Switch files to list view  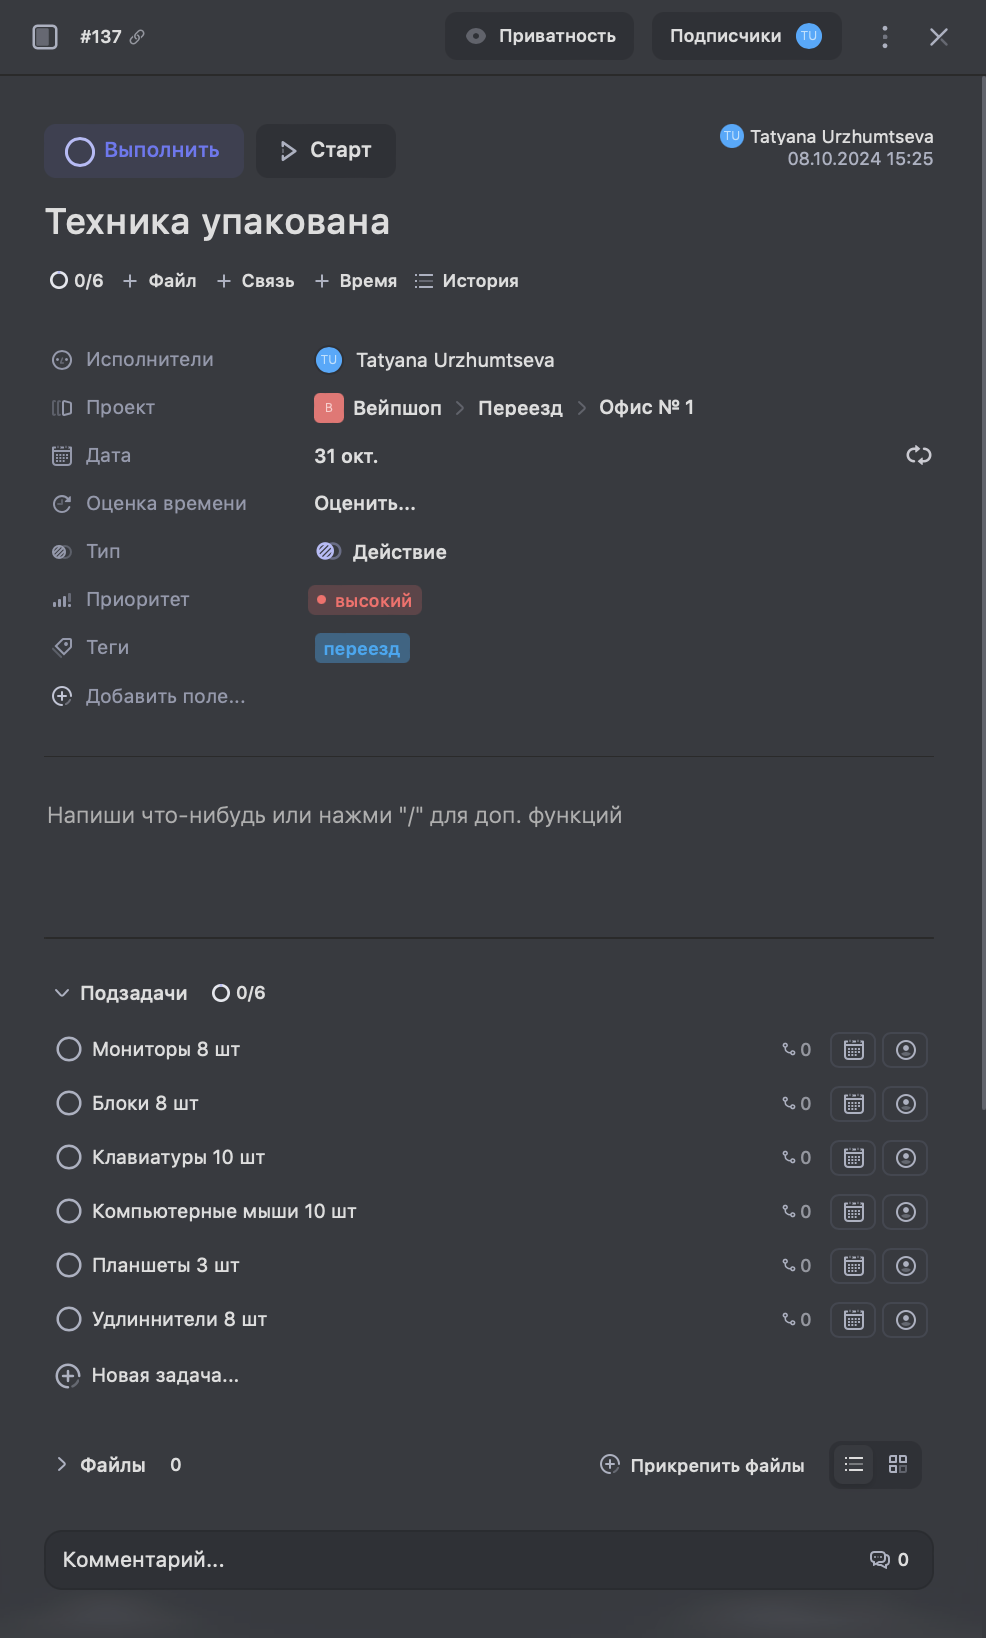tap(853, 1465)
